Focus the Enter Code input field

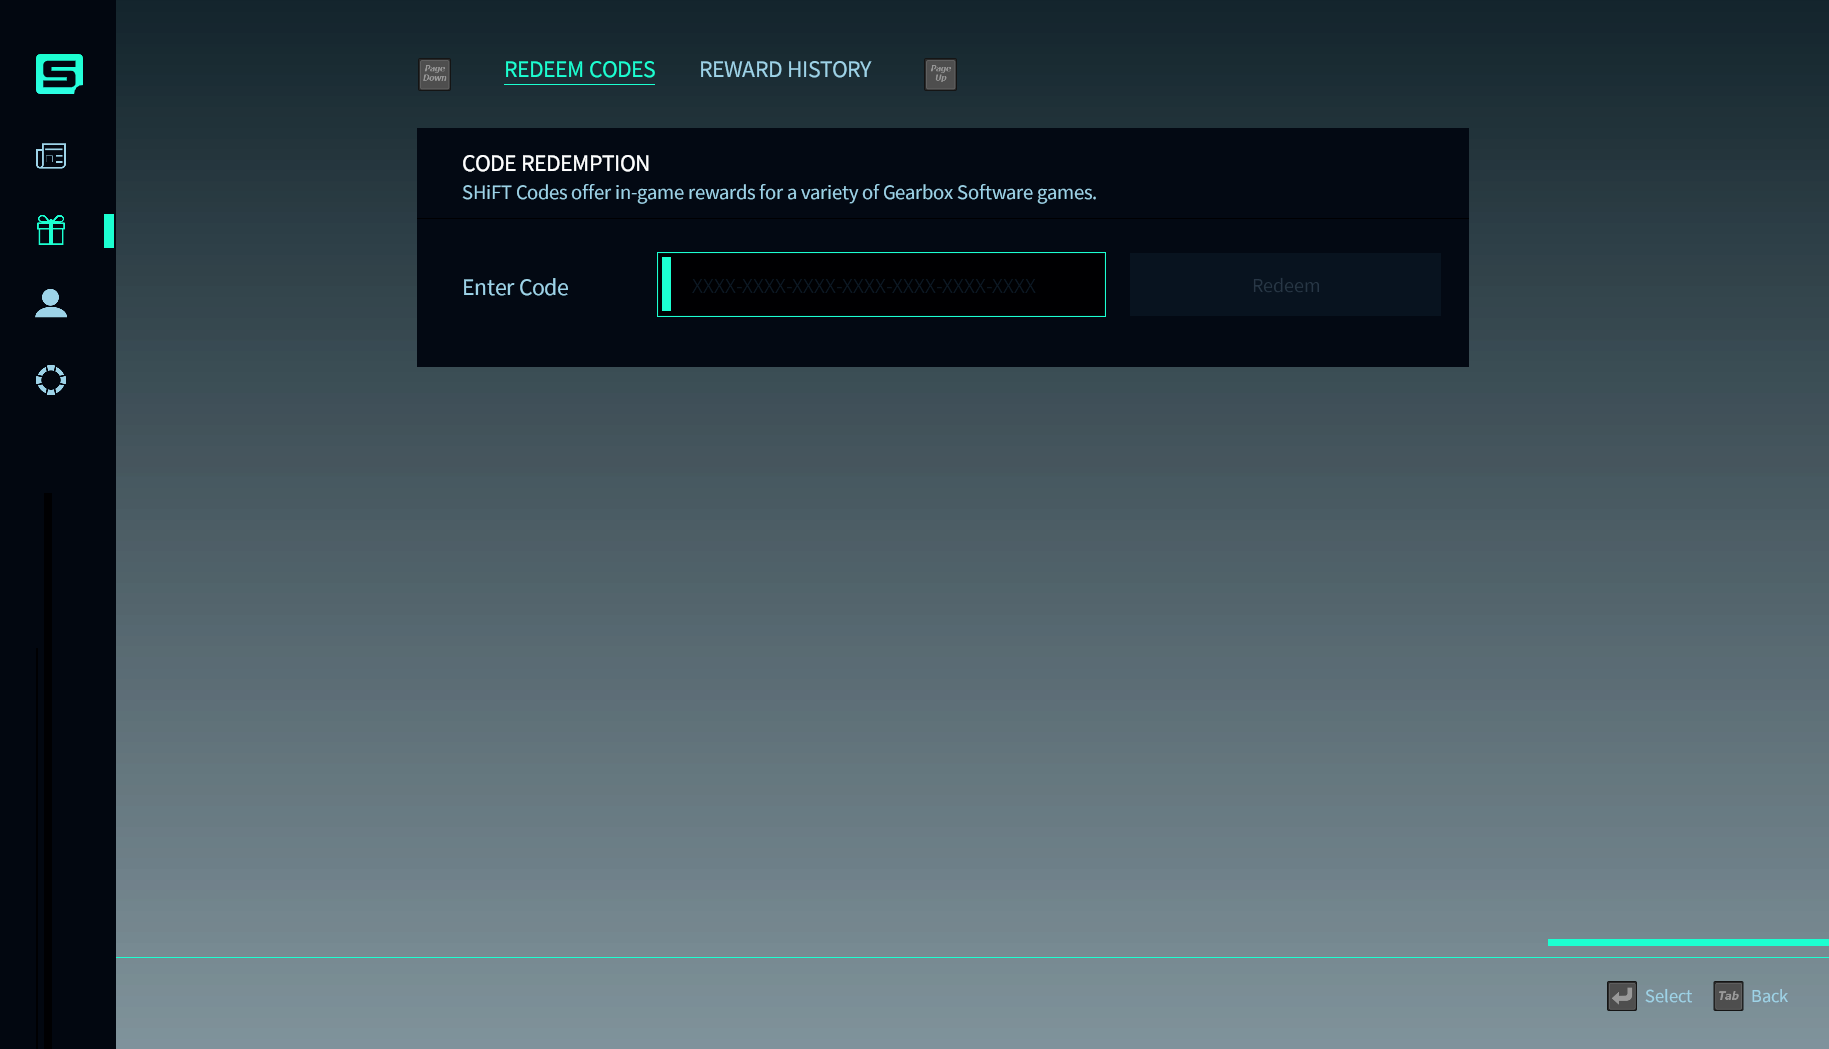880,285
